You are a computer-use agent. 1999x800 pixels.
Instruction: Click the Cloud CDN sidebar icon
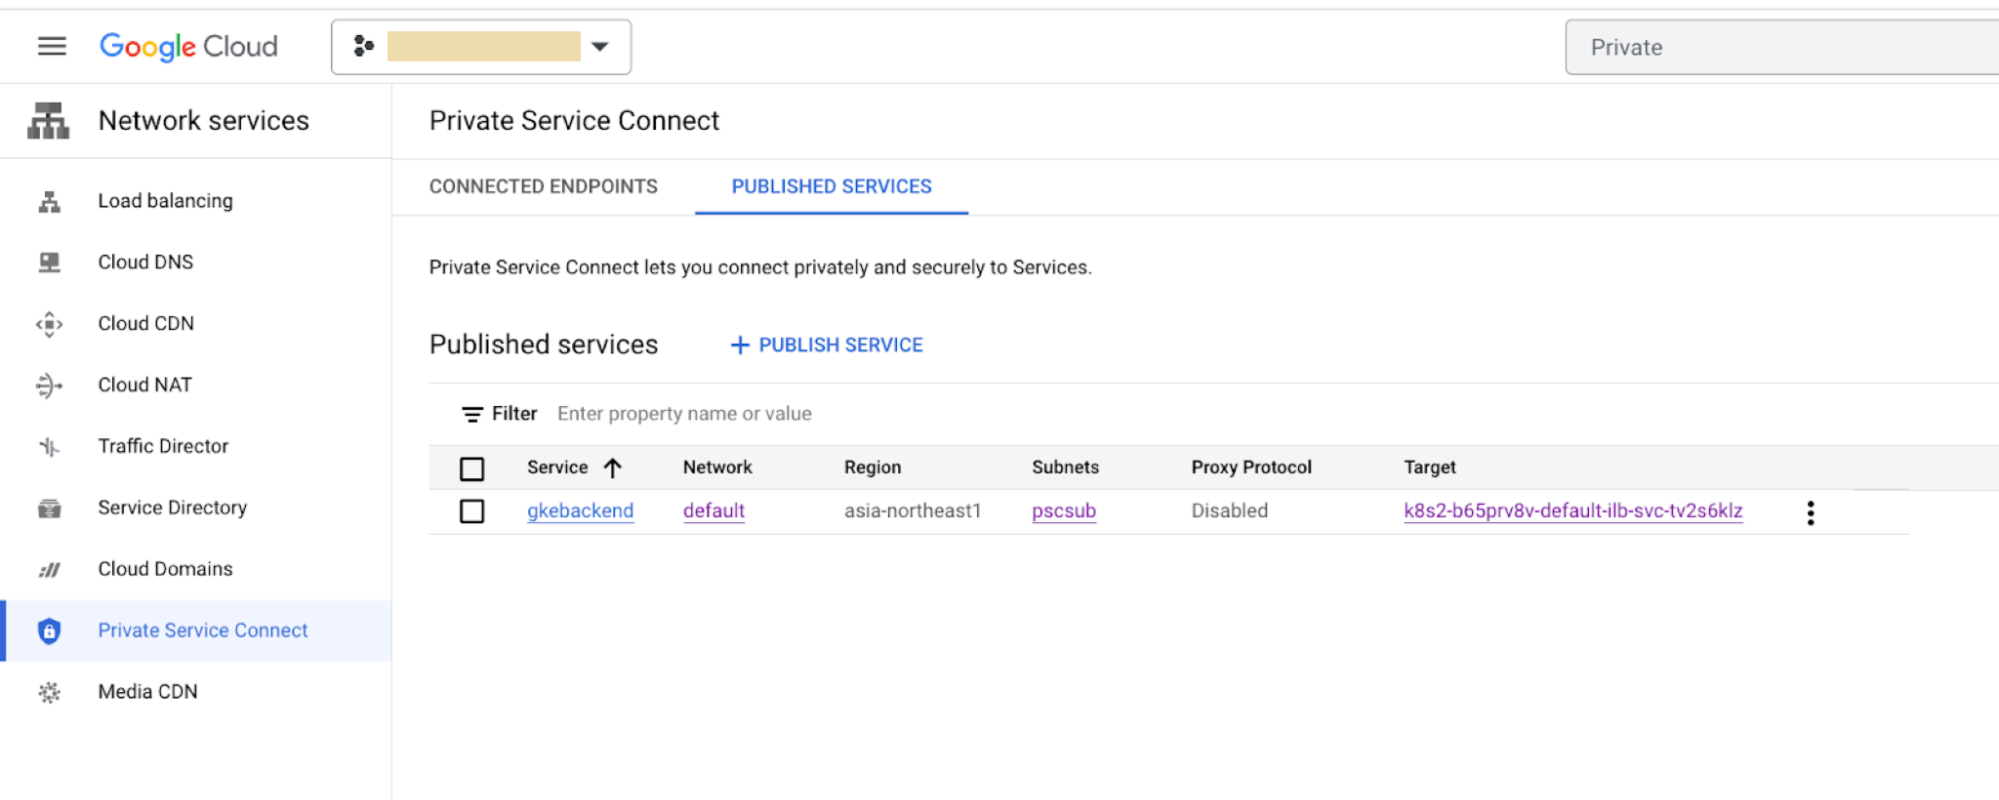(49, 324)
